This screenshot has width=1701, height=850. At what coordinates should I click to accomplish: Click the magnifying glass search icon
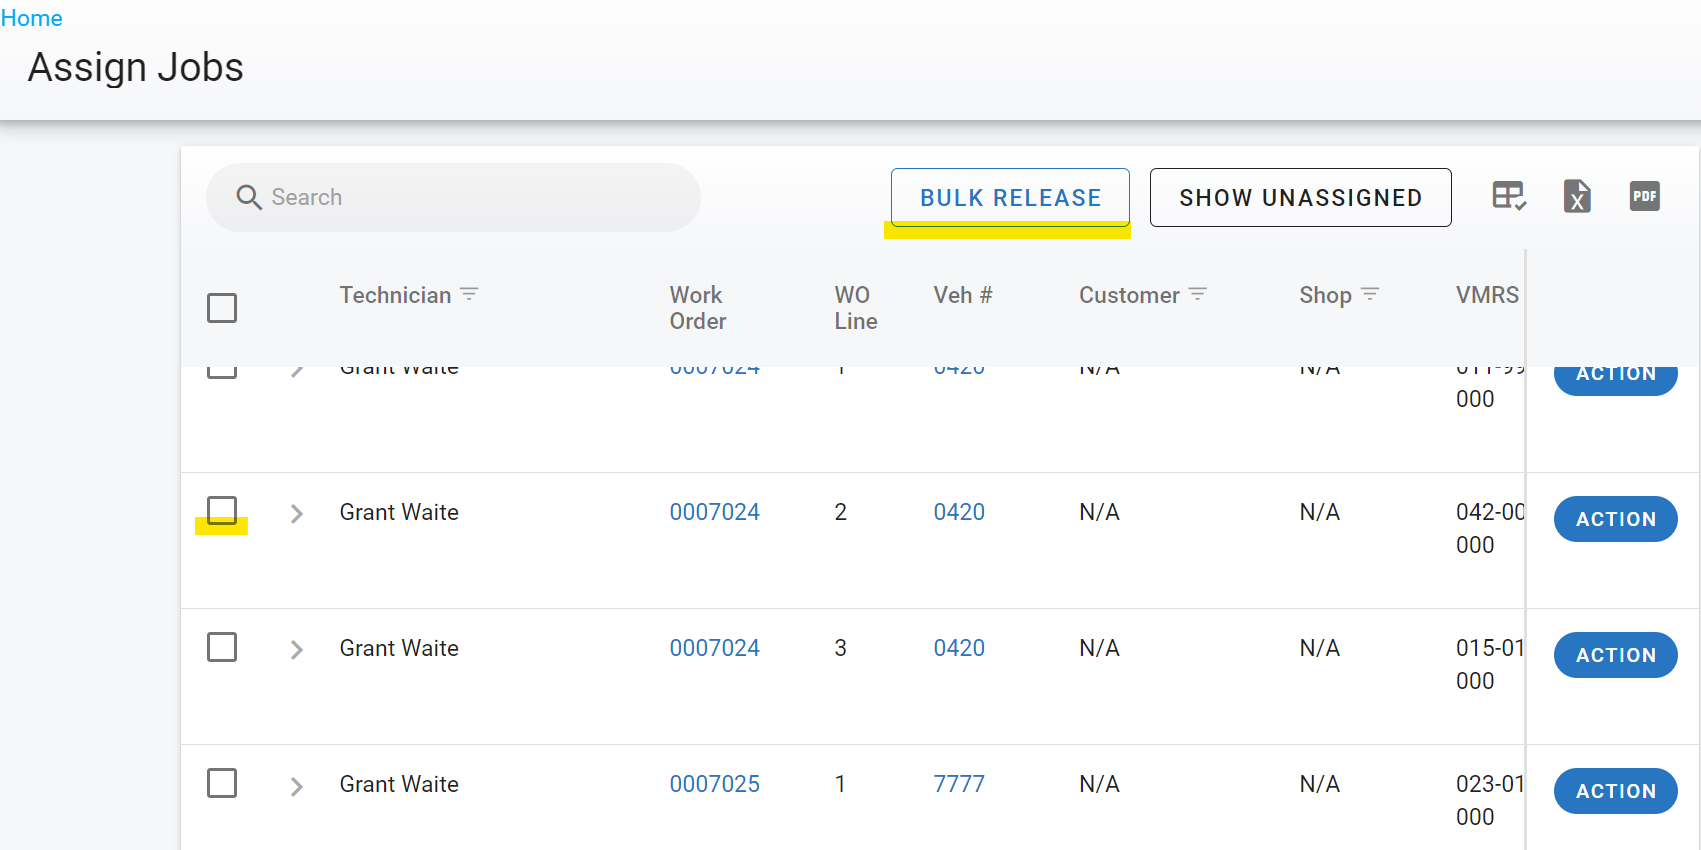pos(249,198)
